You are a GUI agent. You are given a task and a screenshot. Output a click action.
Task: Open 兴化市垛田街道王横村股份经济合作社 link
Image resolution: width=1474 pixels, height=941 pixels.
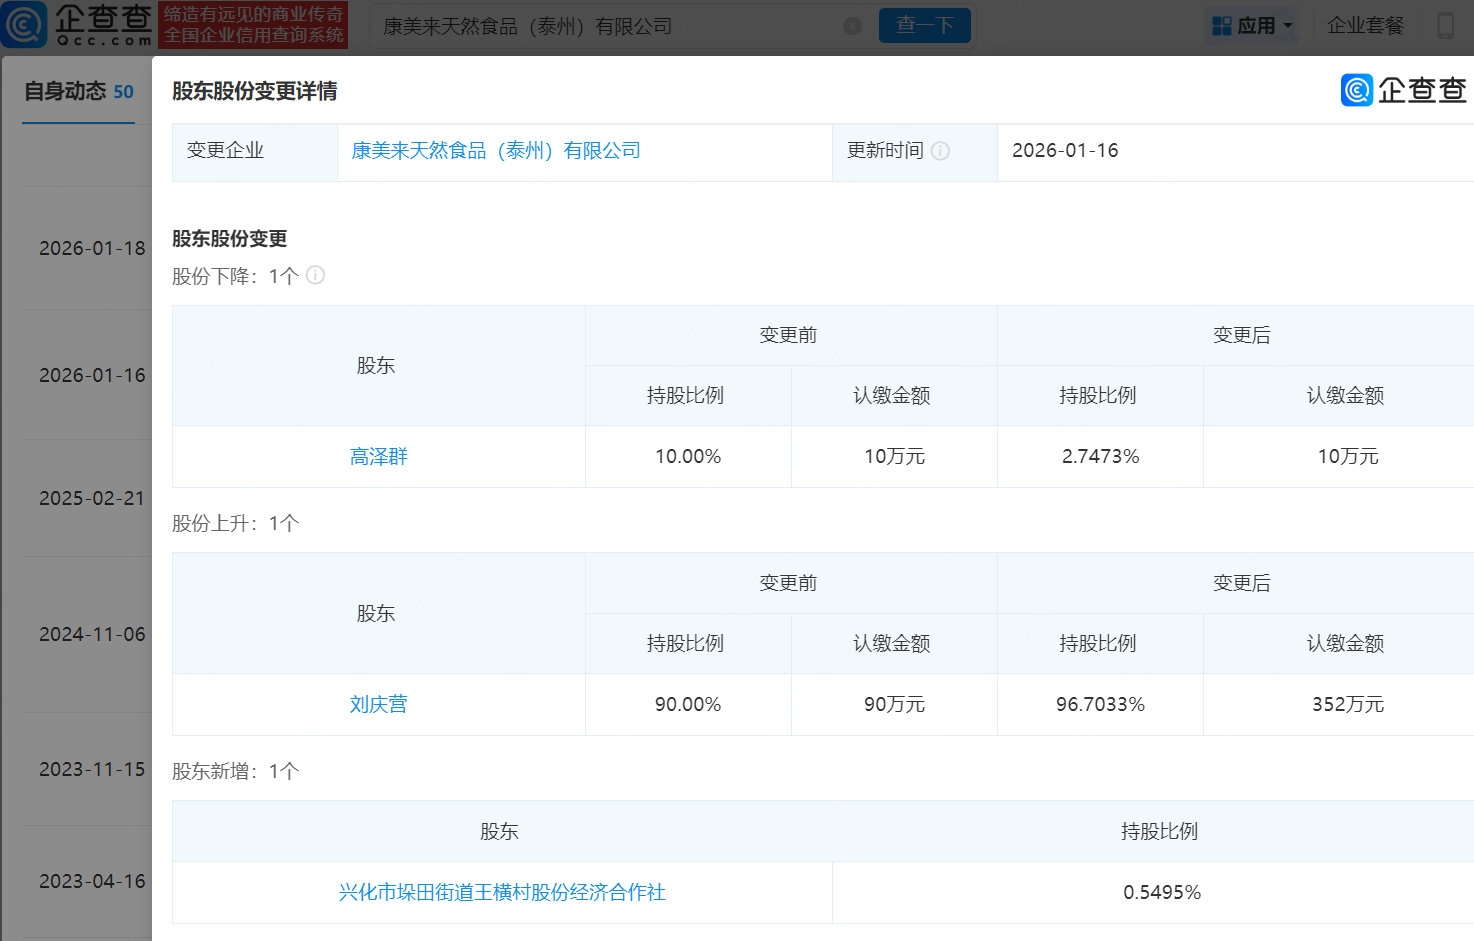[x=502, y=893]
